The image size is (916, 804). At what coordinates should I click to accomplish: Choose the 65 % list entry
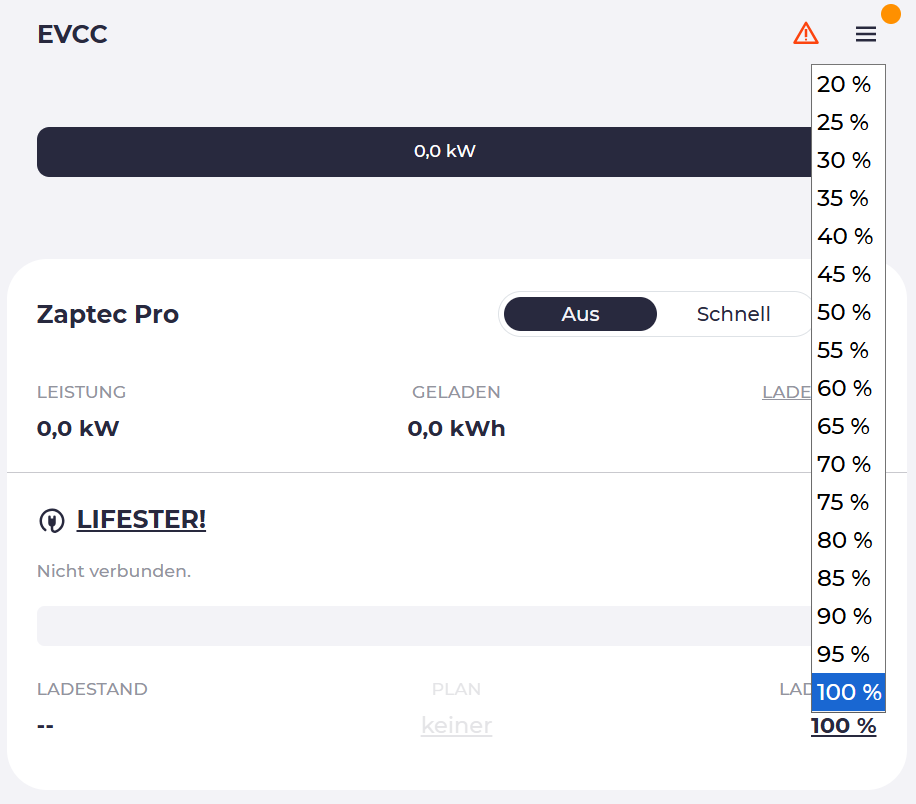[x=845, y=427]
